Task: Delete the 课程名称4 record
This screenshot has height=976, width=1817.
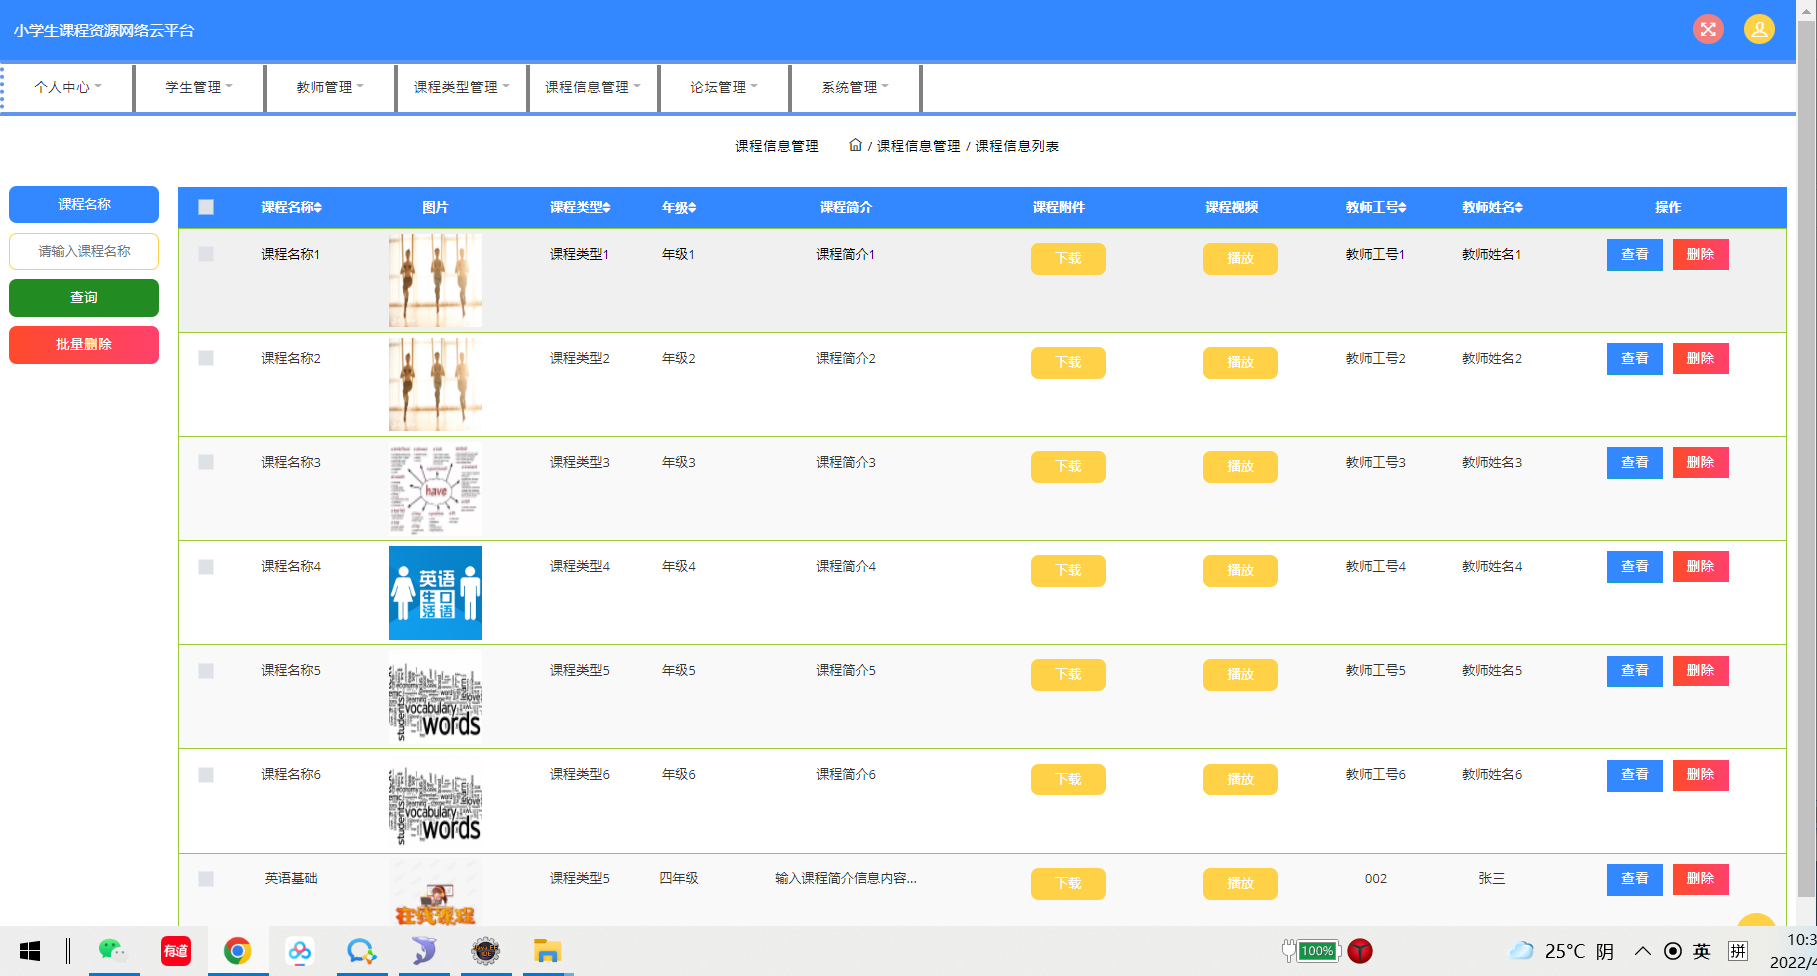Action: [1700, 567]
